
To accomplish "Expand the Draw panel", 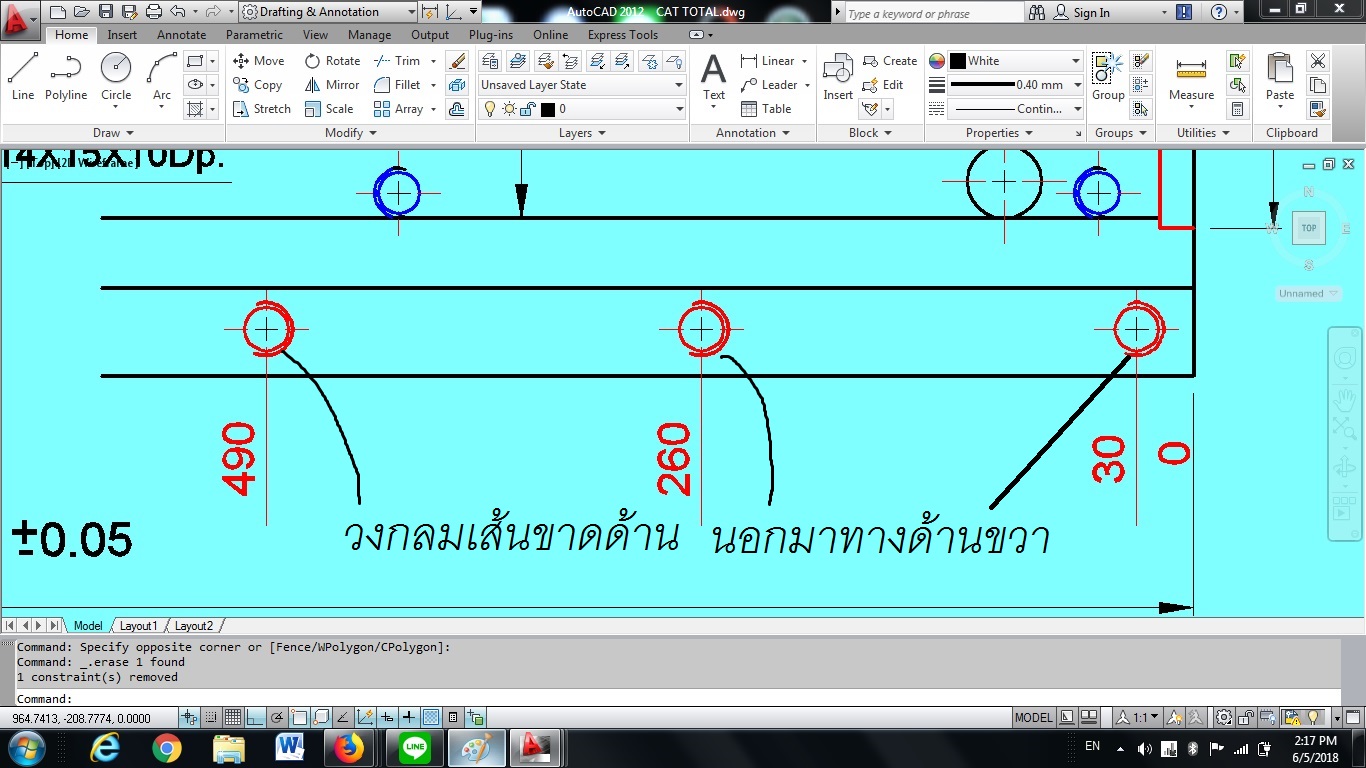I will [113, 133].
